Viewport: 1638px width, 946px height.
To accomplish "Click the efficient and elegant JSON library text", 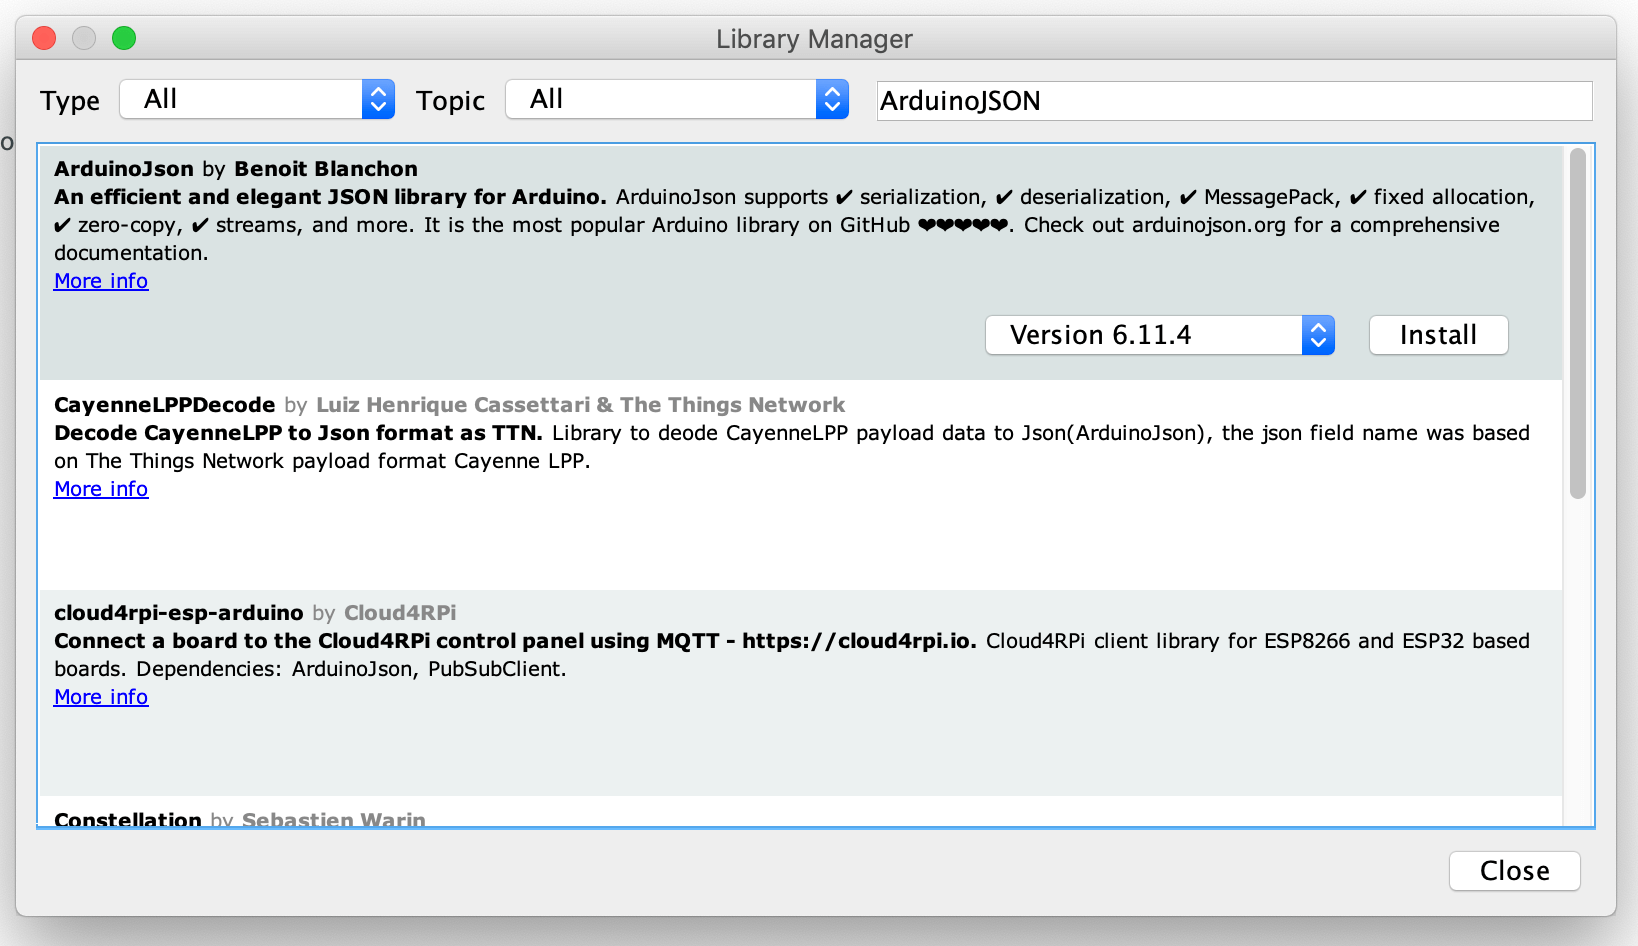I will point(330,197).
